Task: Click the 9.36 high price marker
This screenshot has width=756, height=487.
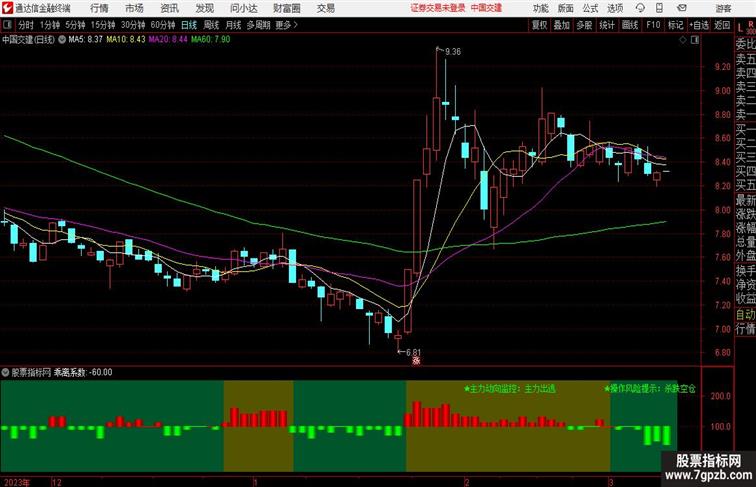Action: (453, 52)
